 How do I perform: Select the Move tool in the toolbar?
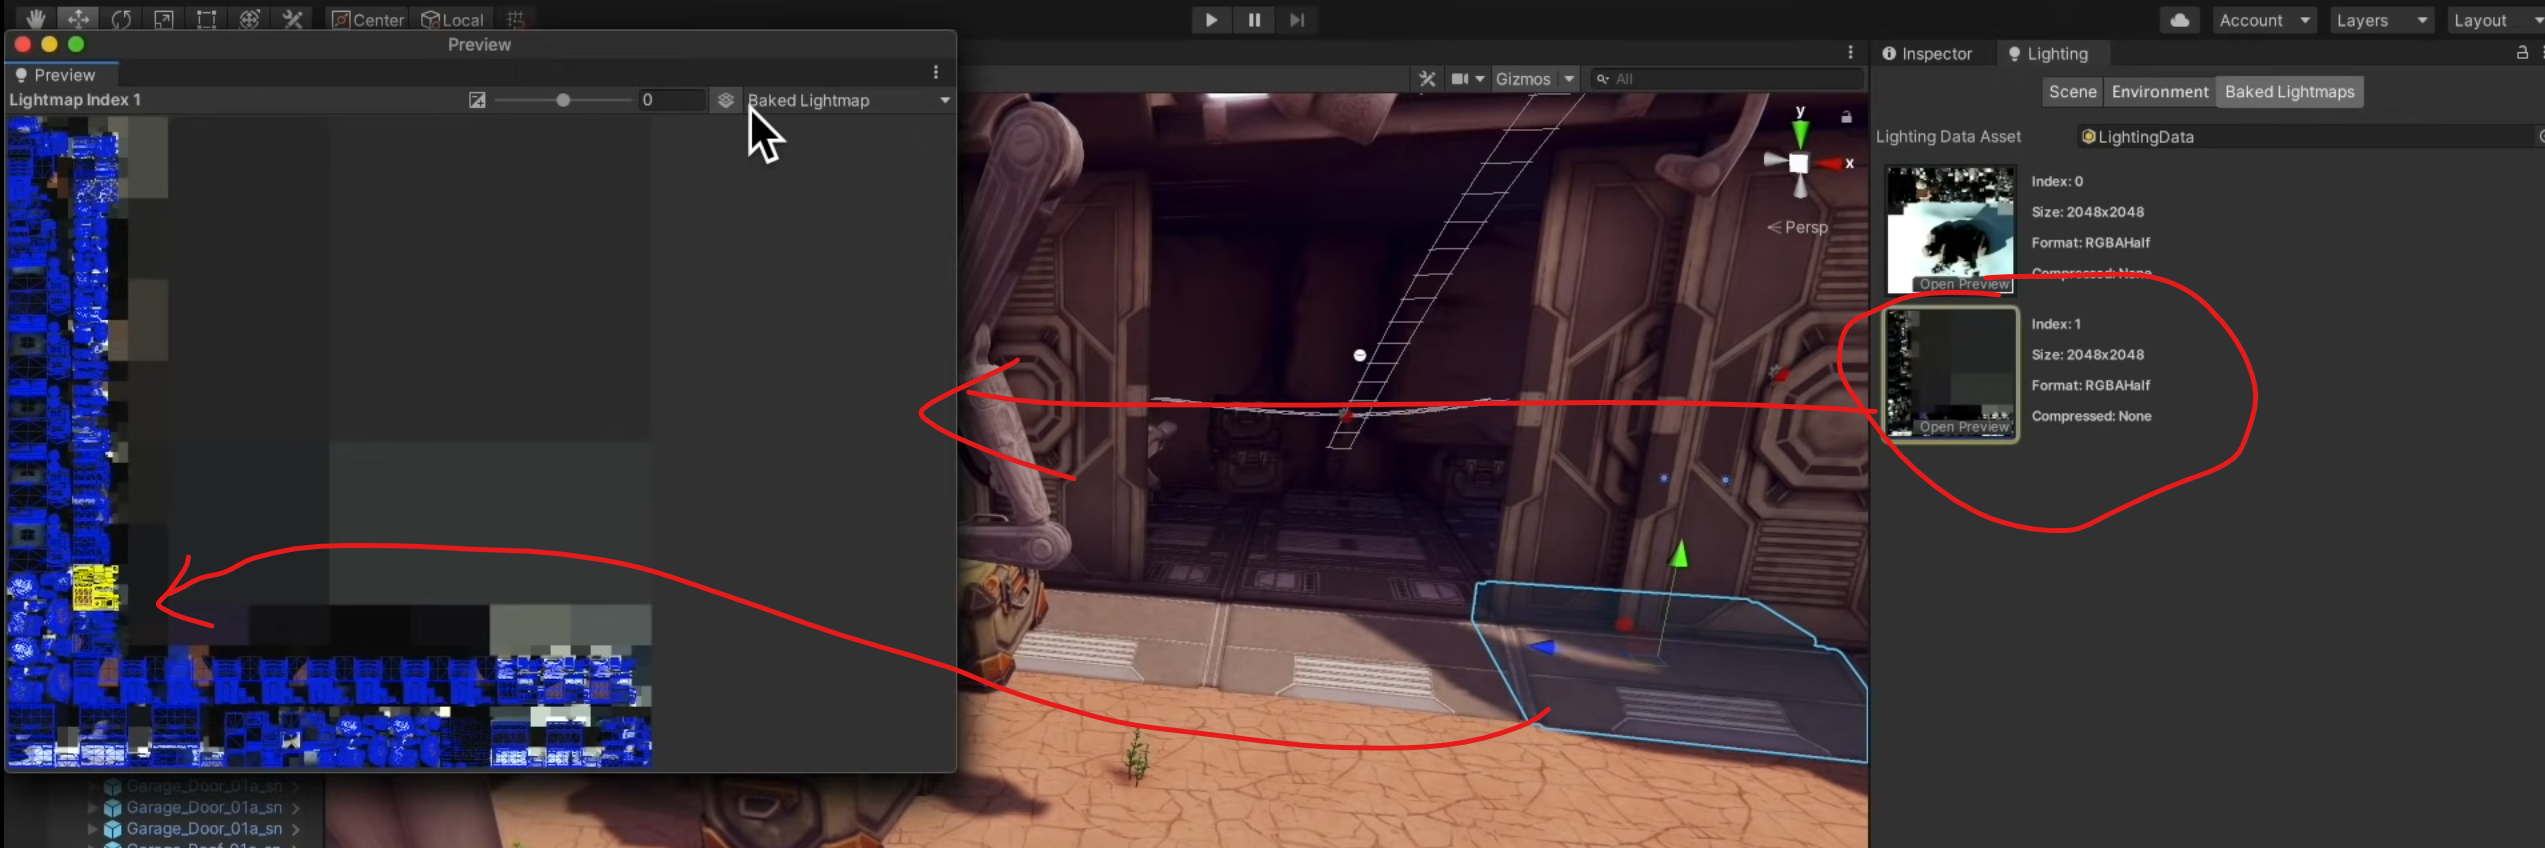coord(78,19)
